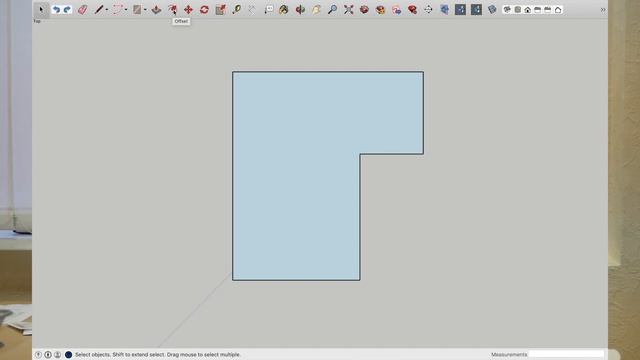Click the first status bar circle icon
The image size is (640, 360).
pos(38,355)
